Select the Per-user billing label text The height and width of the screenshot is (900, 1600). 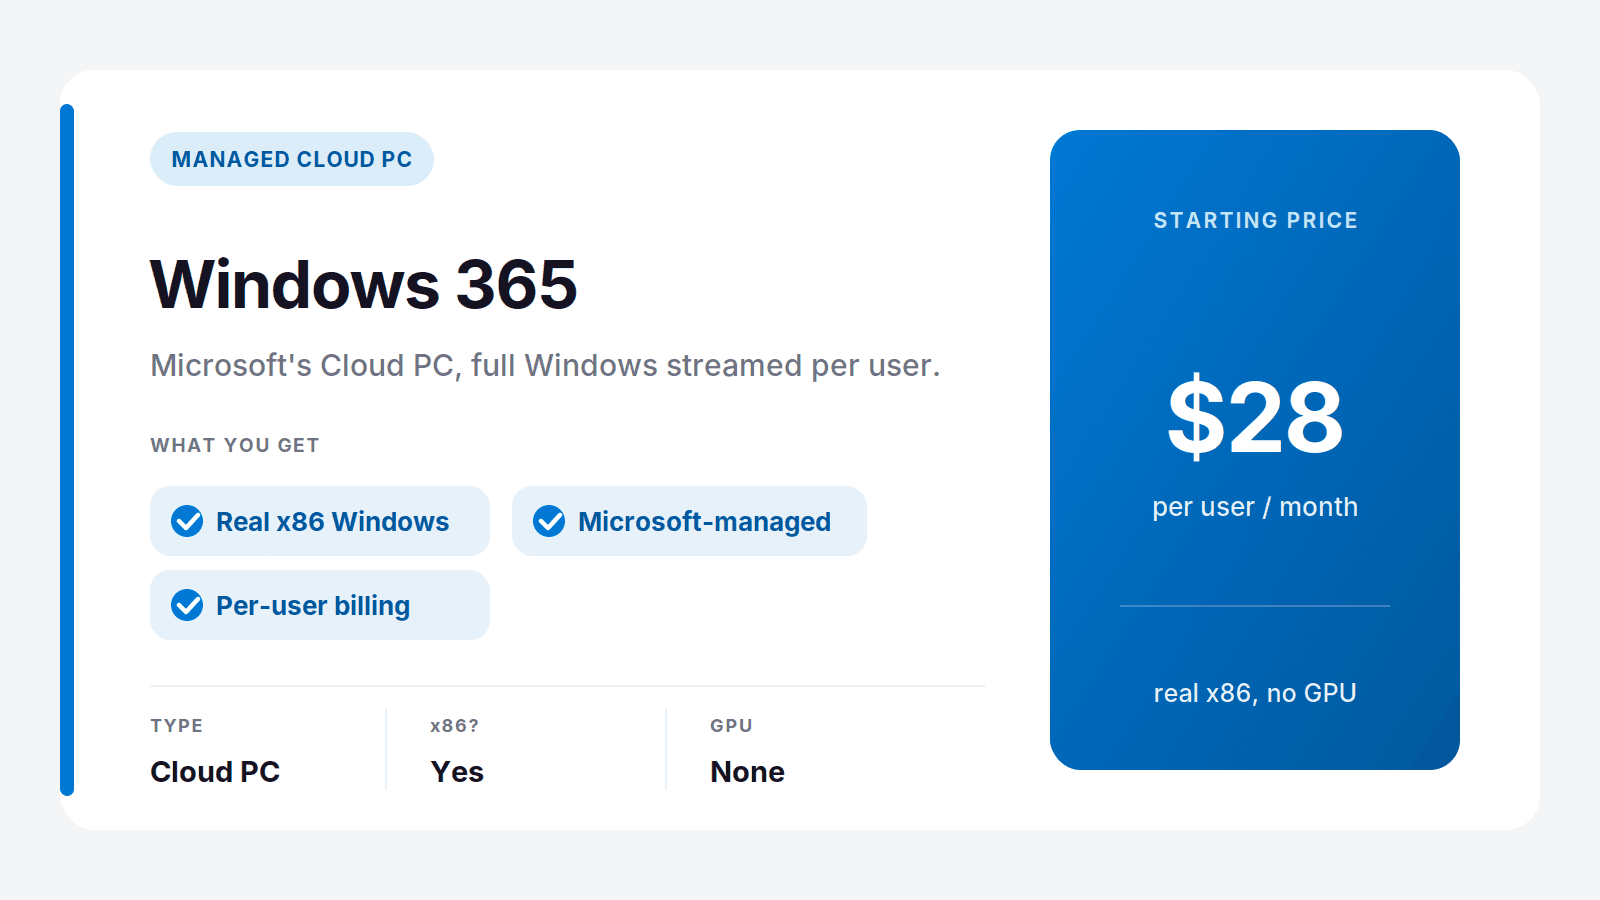click(x=313, y=606)
